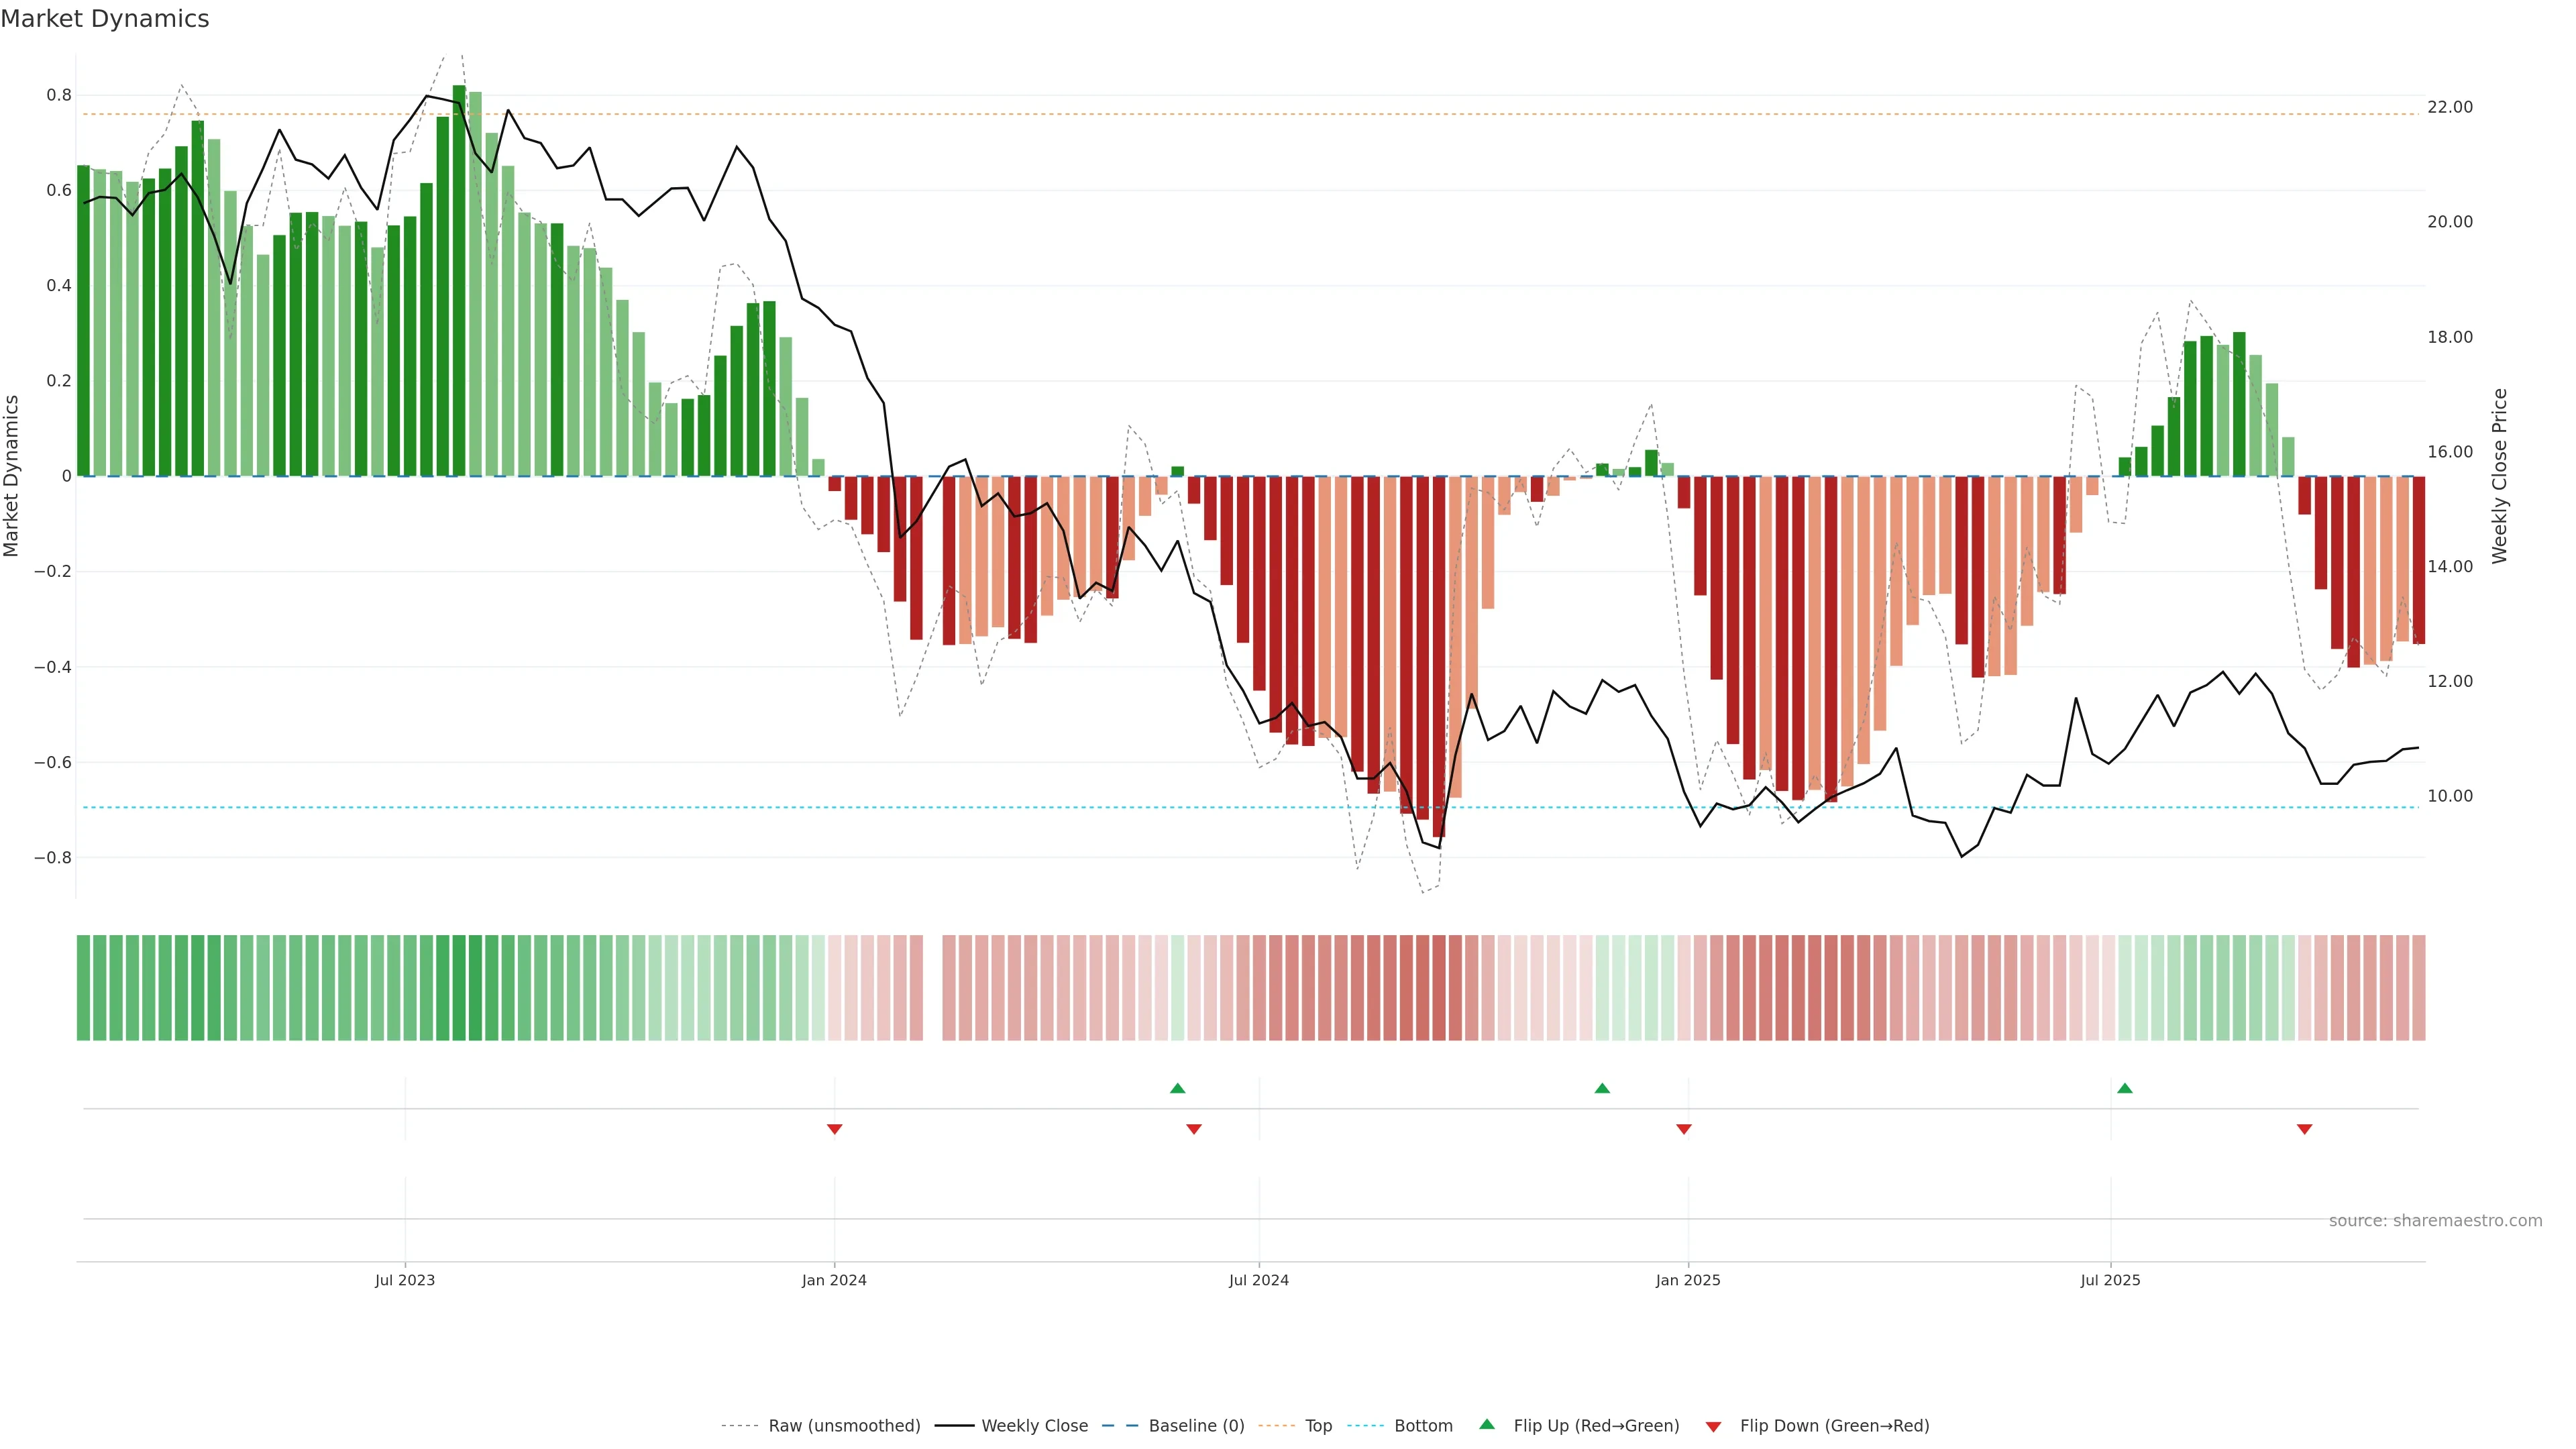The width and height of the screenshot is (2576, 1449).
Task: Click the Flip Up legend triangle icon
Action: click(x=1487, y=1424)
